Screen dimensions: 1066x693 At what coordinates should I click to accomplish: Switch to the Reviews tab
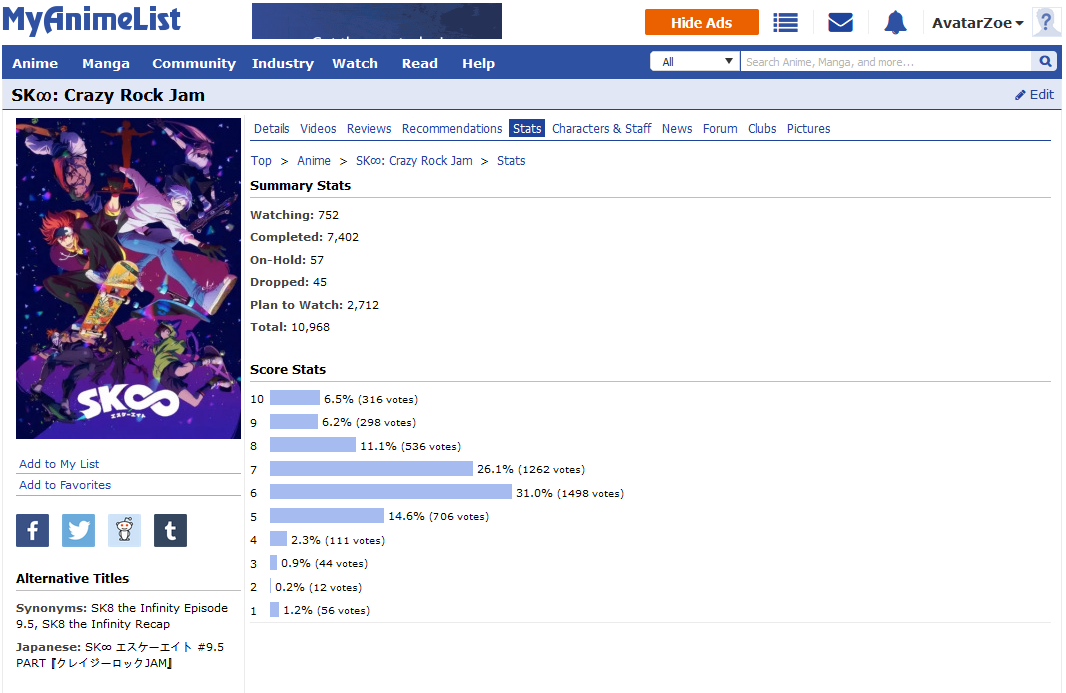point(369,129)
